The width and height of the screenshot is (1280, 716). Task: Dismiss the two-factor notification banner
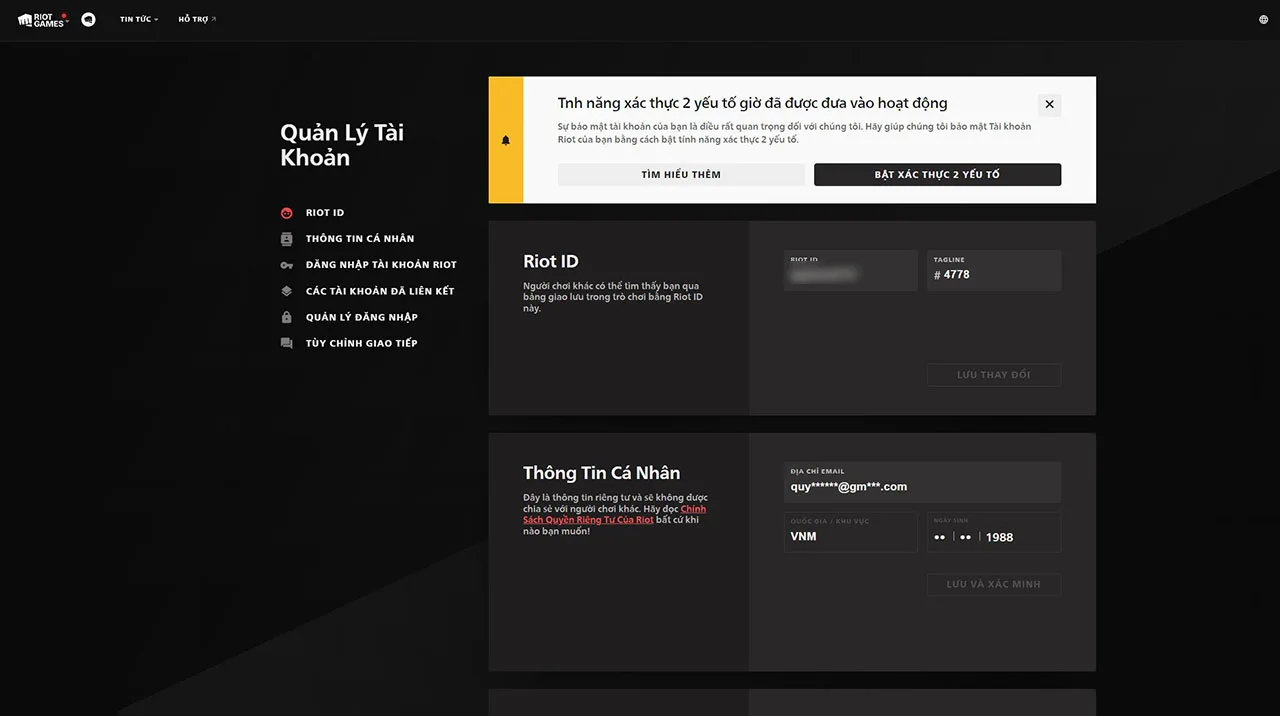pos(1049,104)
